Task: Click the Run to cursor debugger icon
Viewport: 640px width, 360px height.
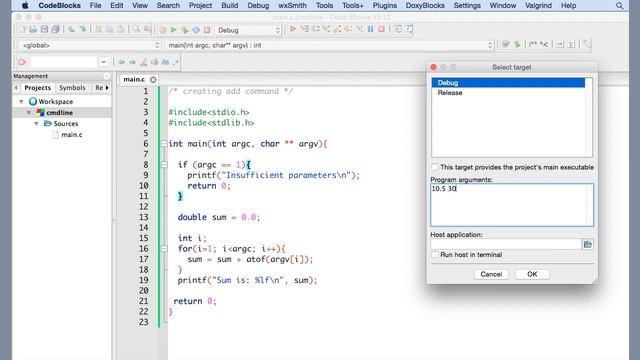Action: tap(304, 29)
